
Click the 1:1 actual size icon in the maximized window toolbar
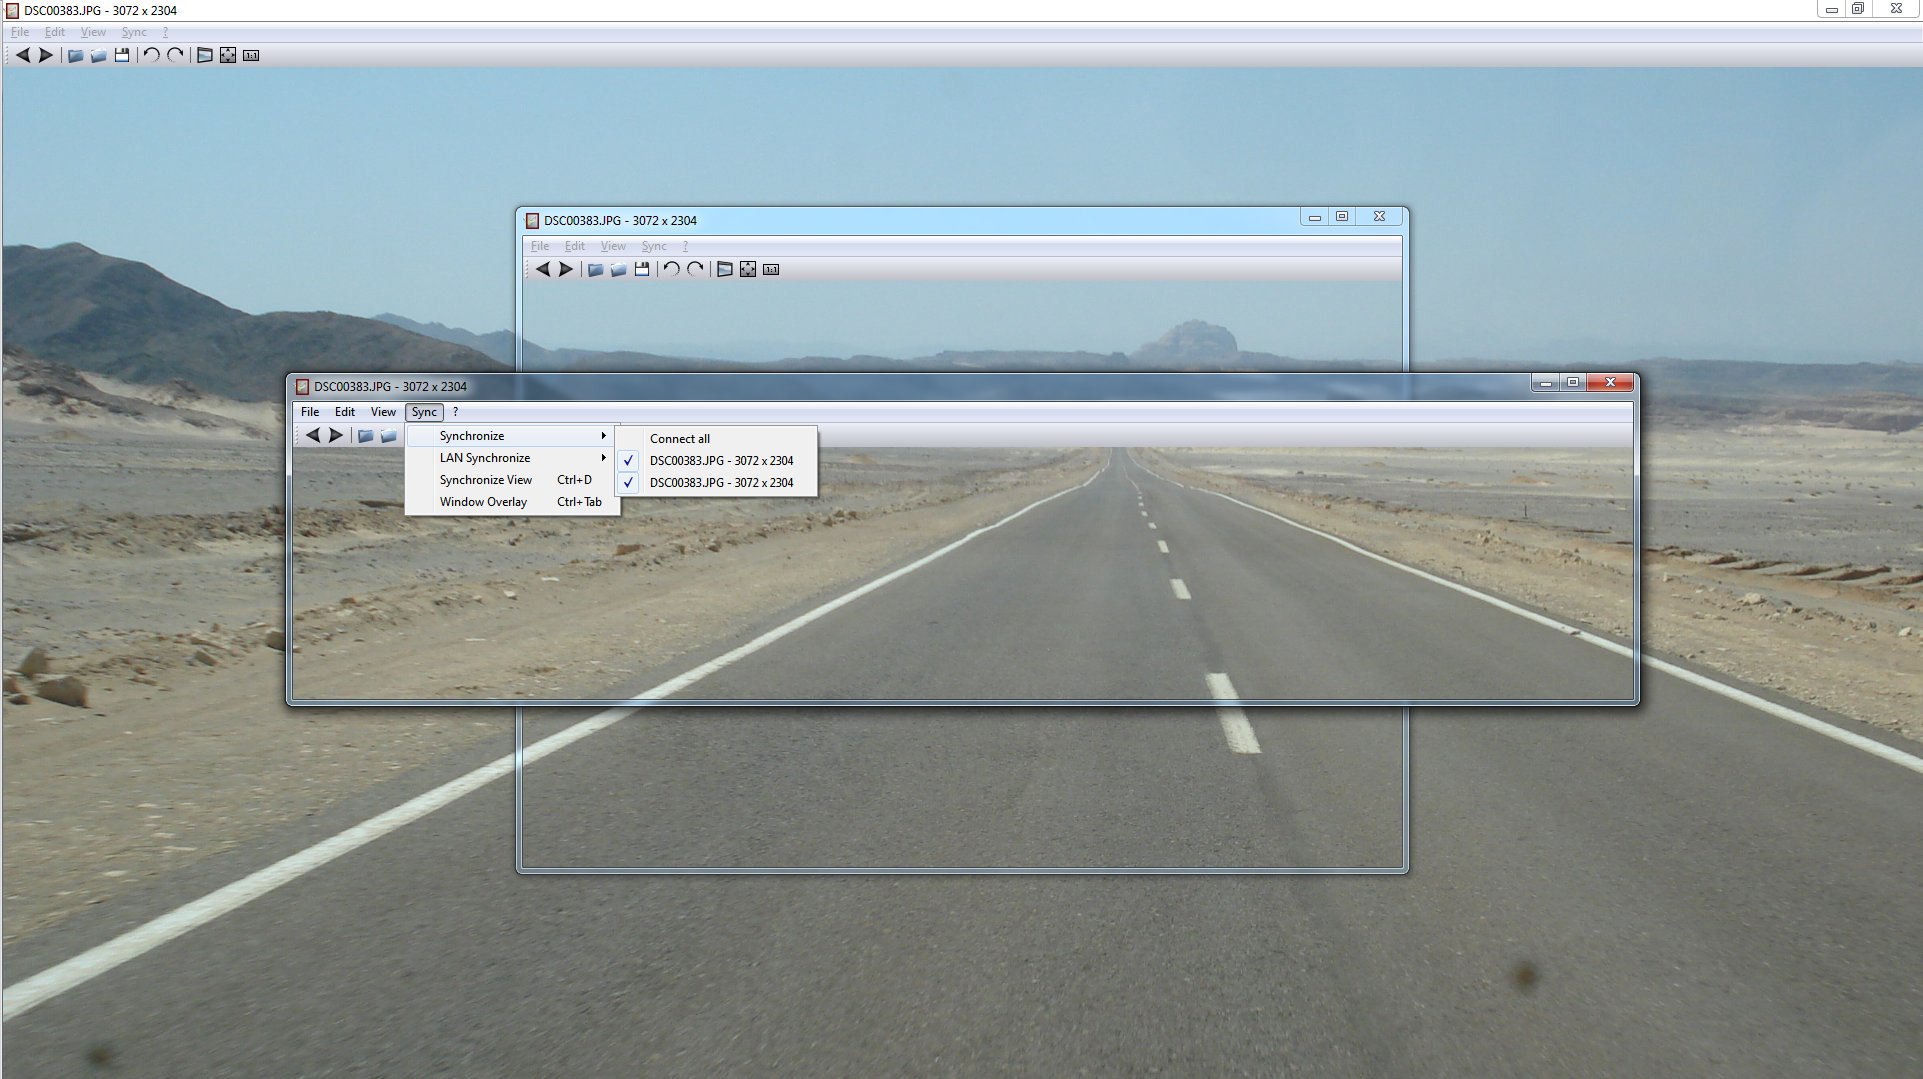tap(251, 56)
